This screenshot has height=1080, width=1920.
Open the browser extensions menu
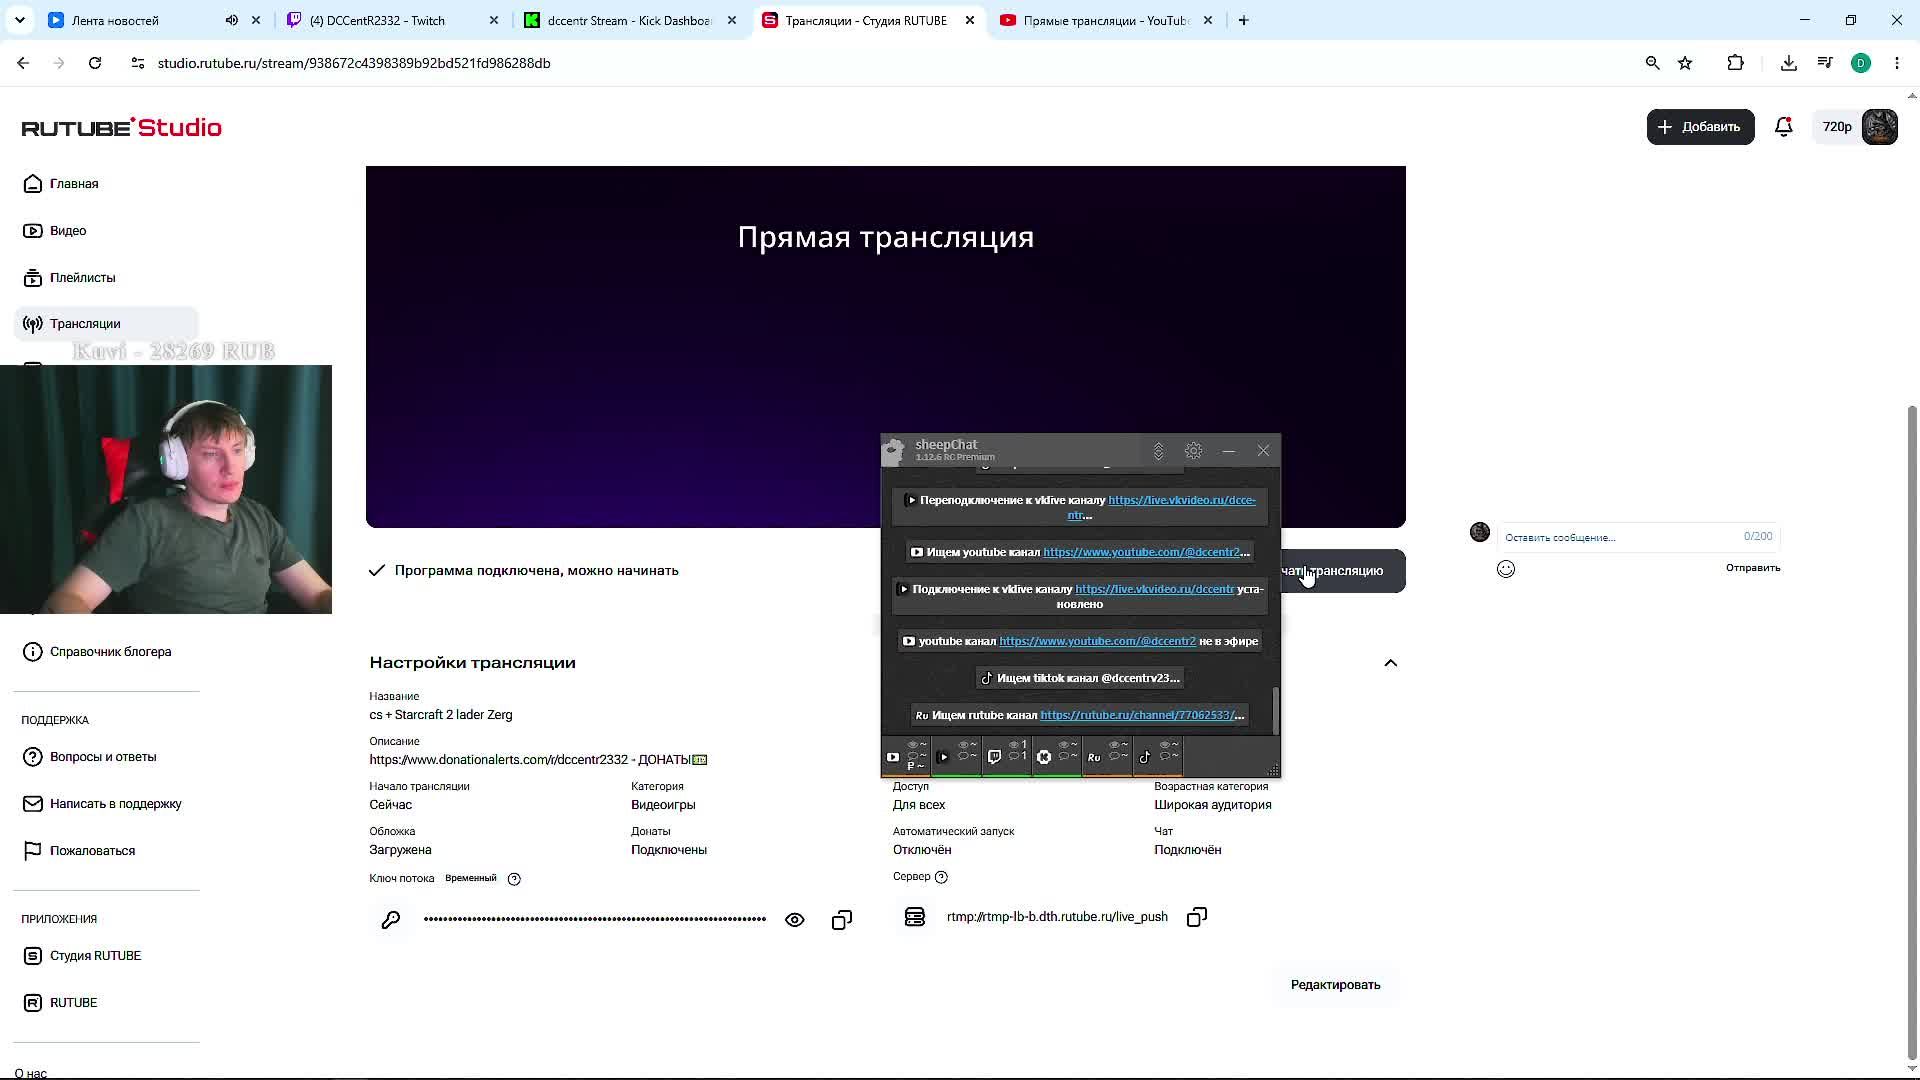[1735, 63]
